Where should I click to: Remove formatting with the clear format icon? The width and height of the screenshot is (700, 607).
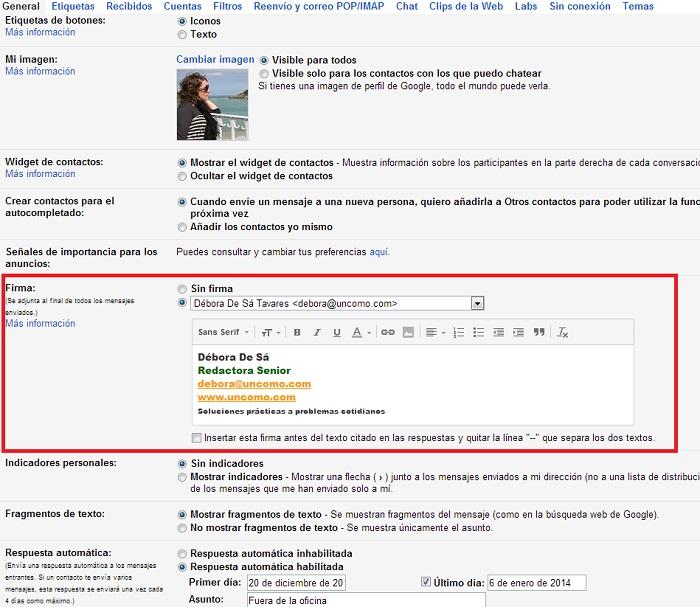pos(563,332)
